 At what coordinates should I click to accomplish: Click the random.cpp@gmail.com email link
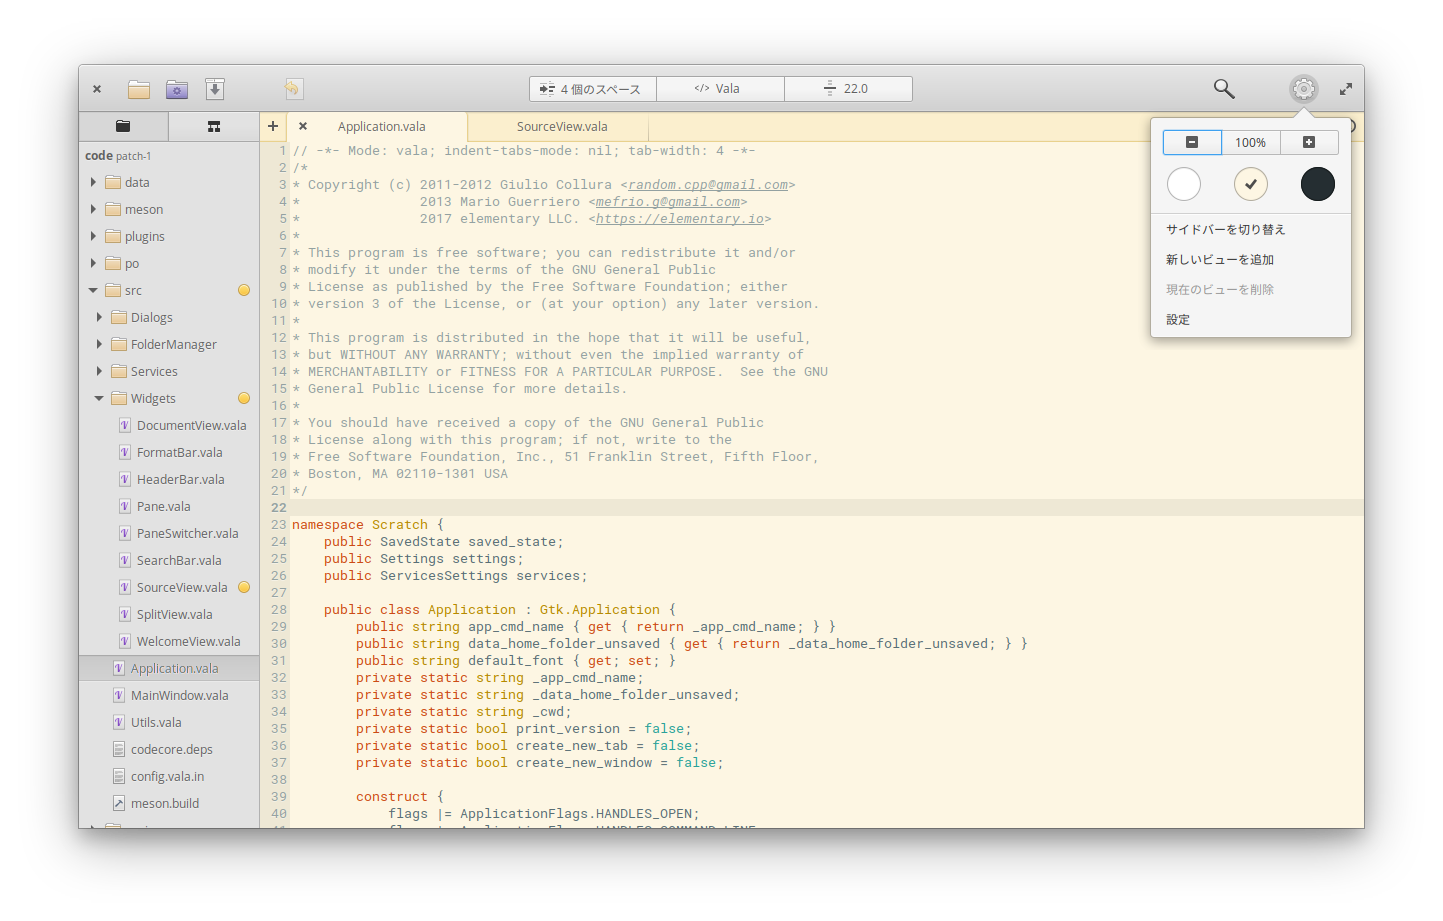(x=708, y=185)
